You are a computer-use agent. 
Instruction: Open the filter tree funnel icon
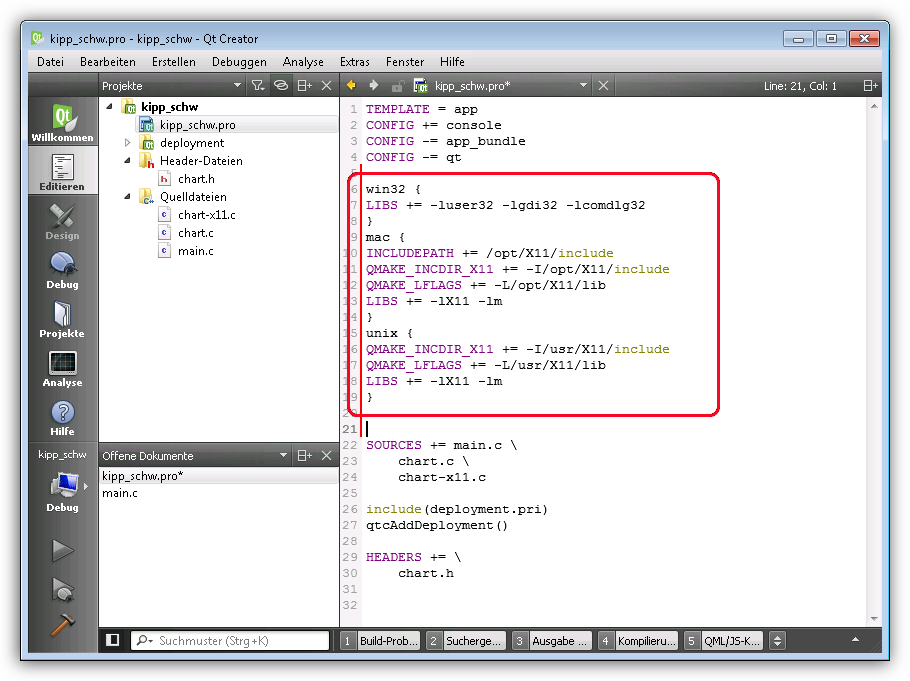point(258,86)
